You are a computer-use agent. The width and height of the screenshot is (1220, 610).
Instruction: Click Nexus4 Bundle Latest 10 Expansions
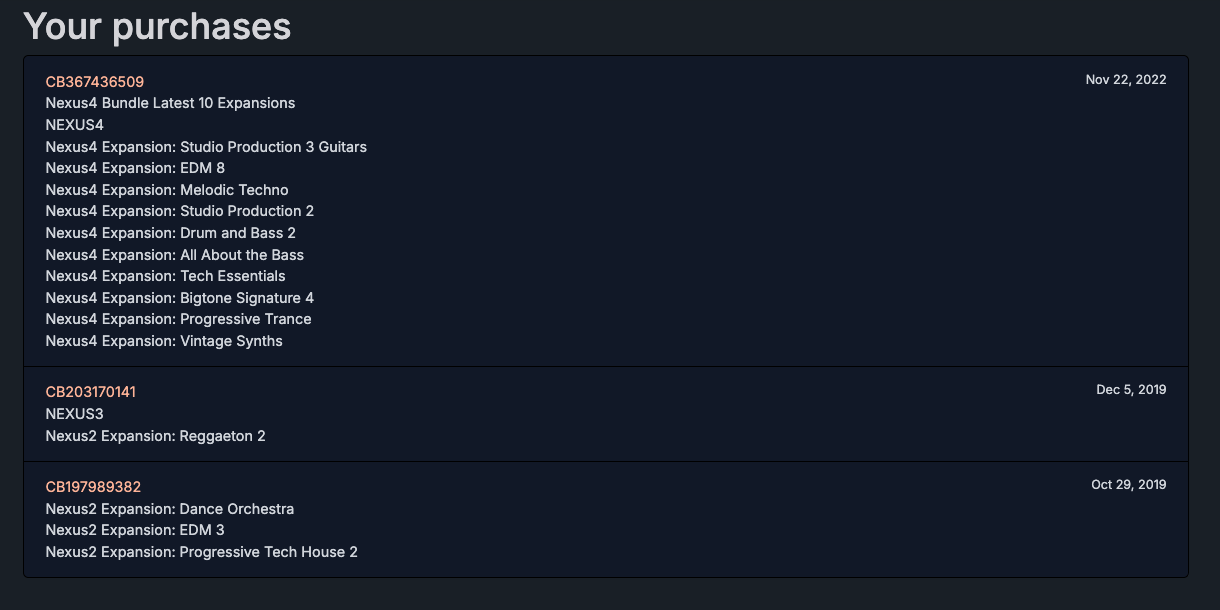[170, 103]
